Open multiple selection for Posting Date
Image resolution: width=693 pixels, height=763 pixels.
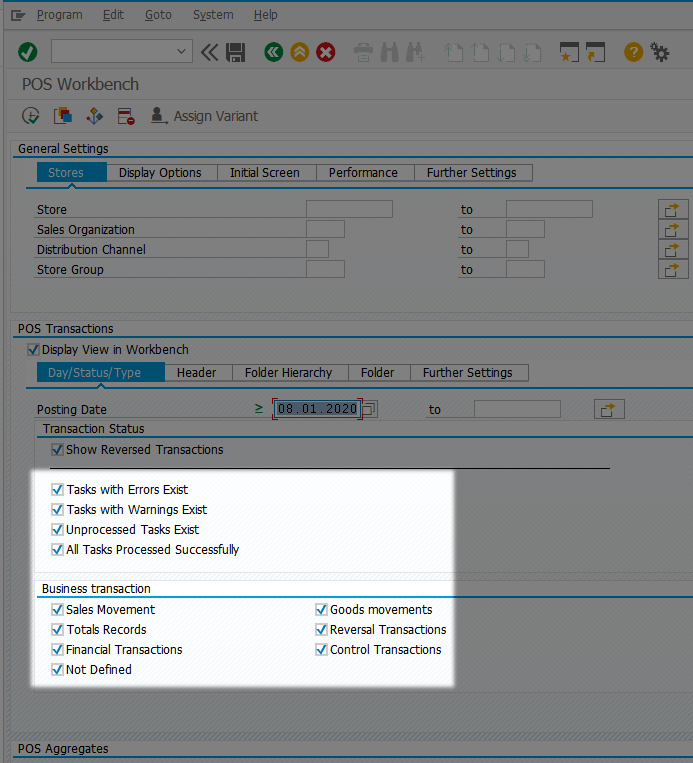click(x=609, y=409)
